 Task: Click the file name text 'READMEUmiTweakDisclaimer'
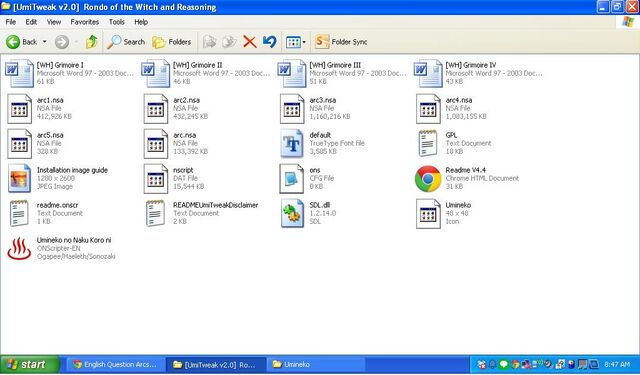(x=216, y=205)
